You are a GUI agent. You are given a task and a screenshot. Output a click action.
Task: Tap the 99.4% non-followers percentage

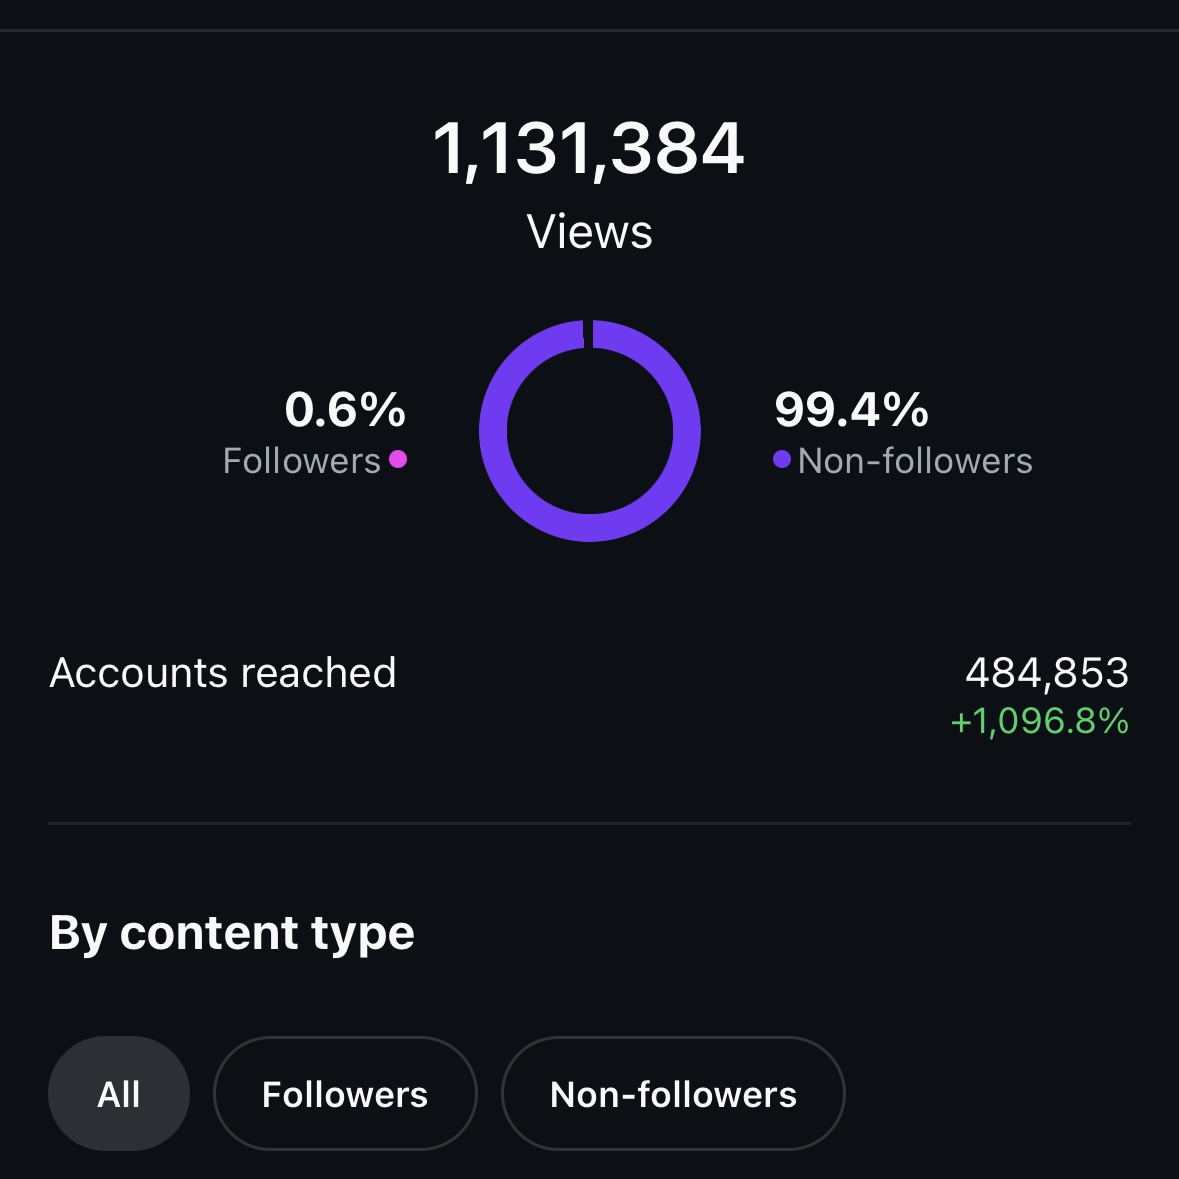851,410
